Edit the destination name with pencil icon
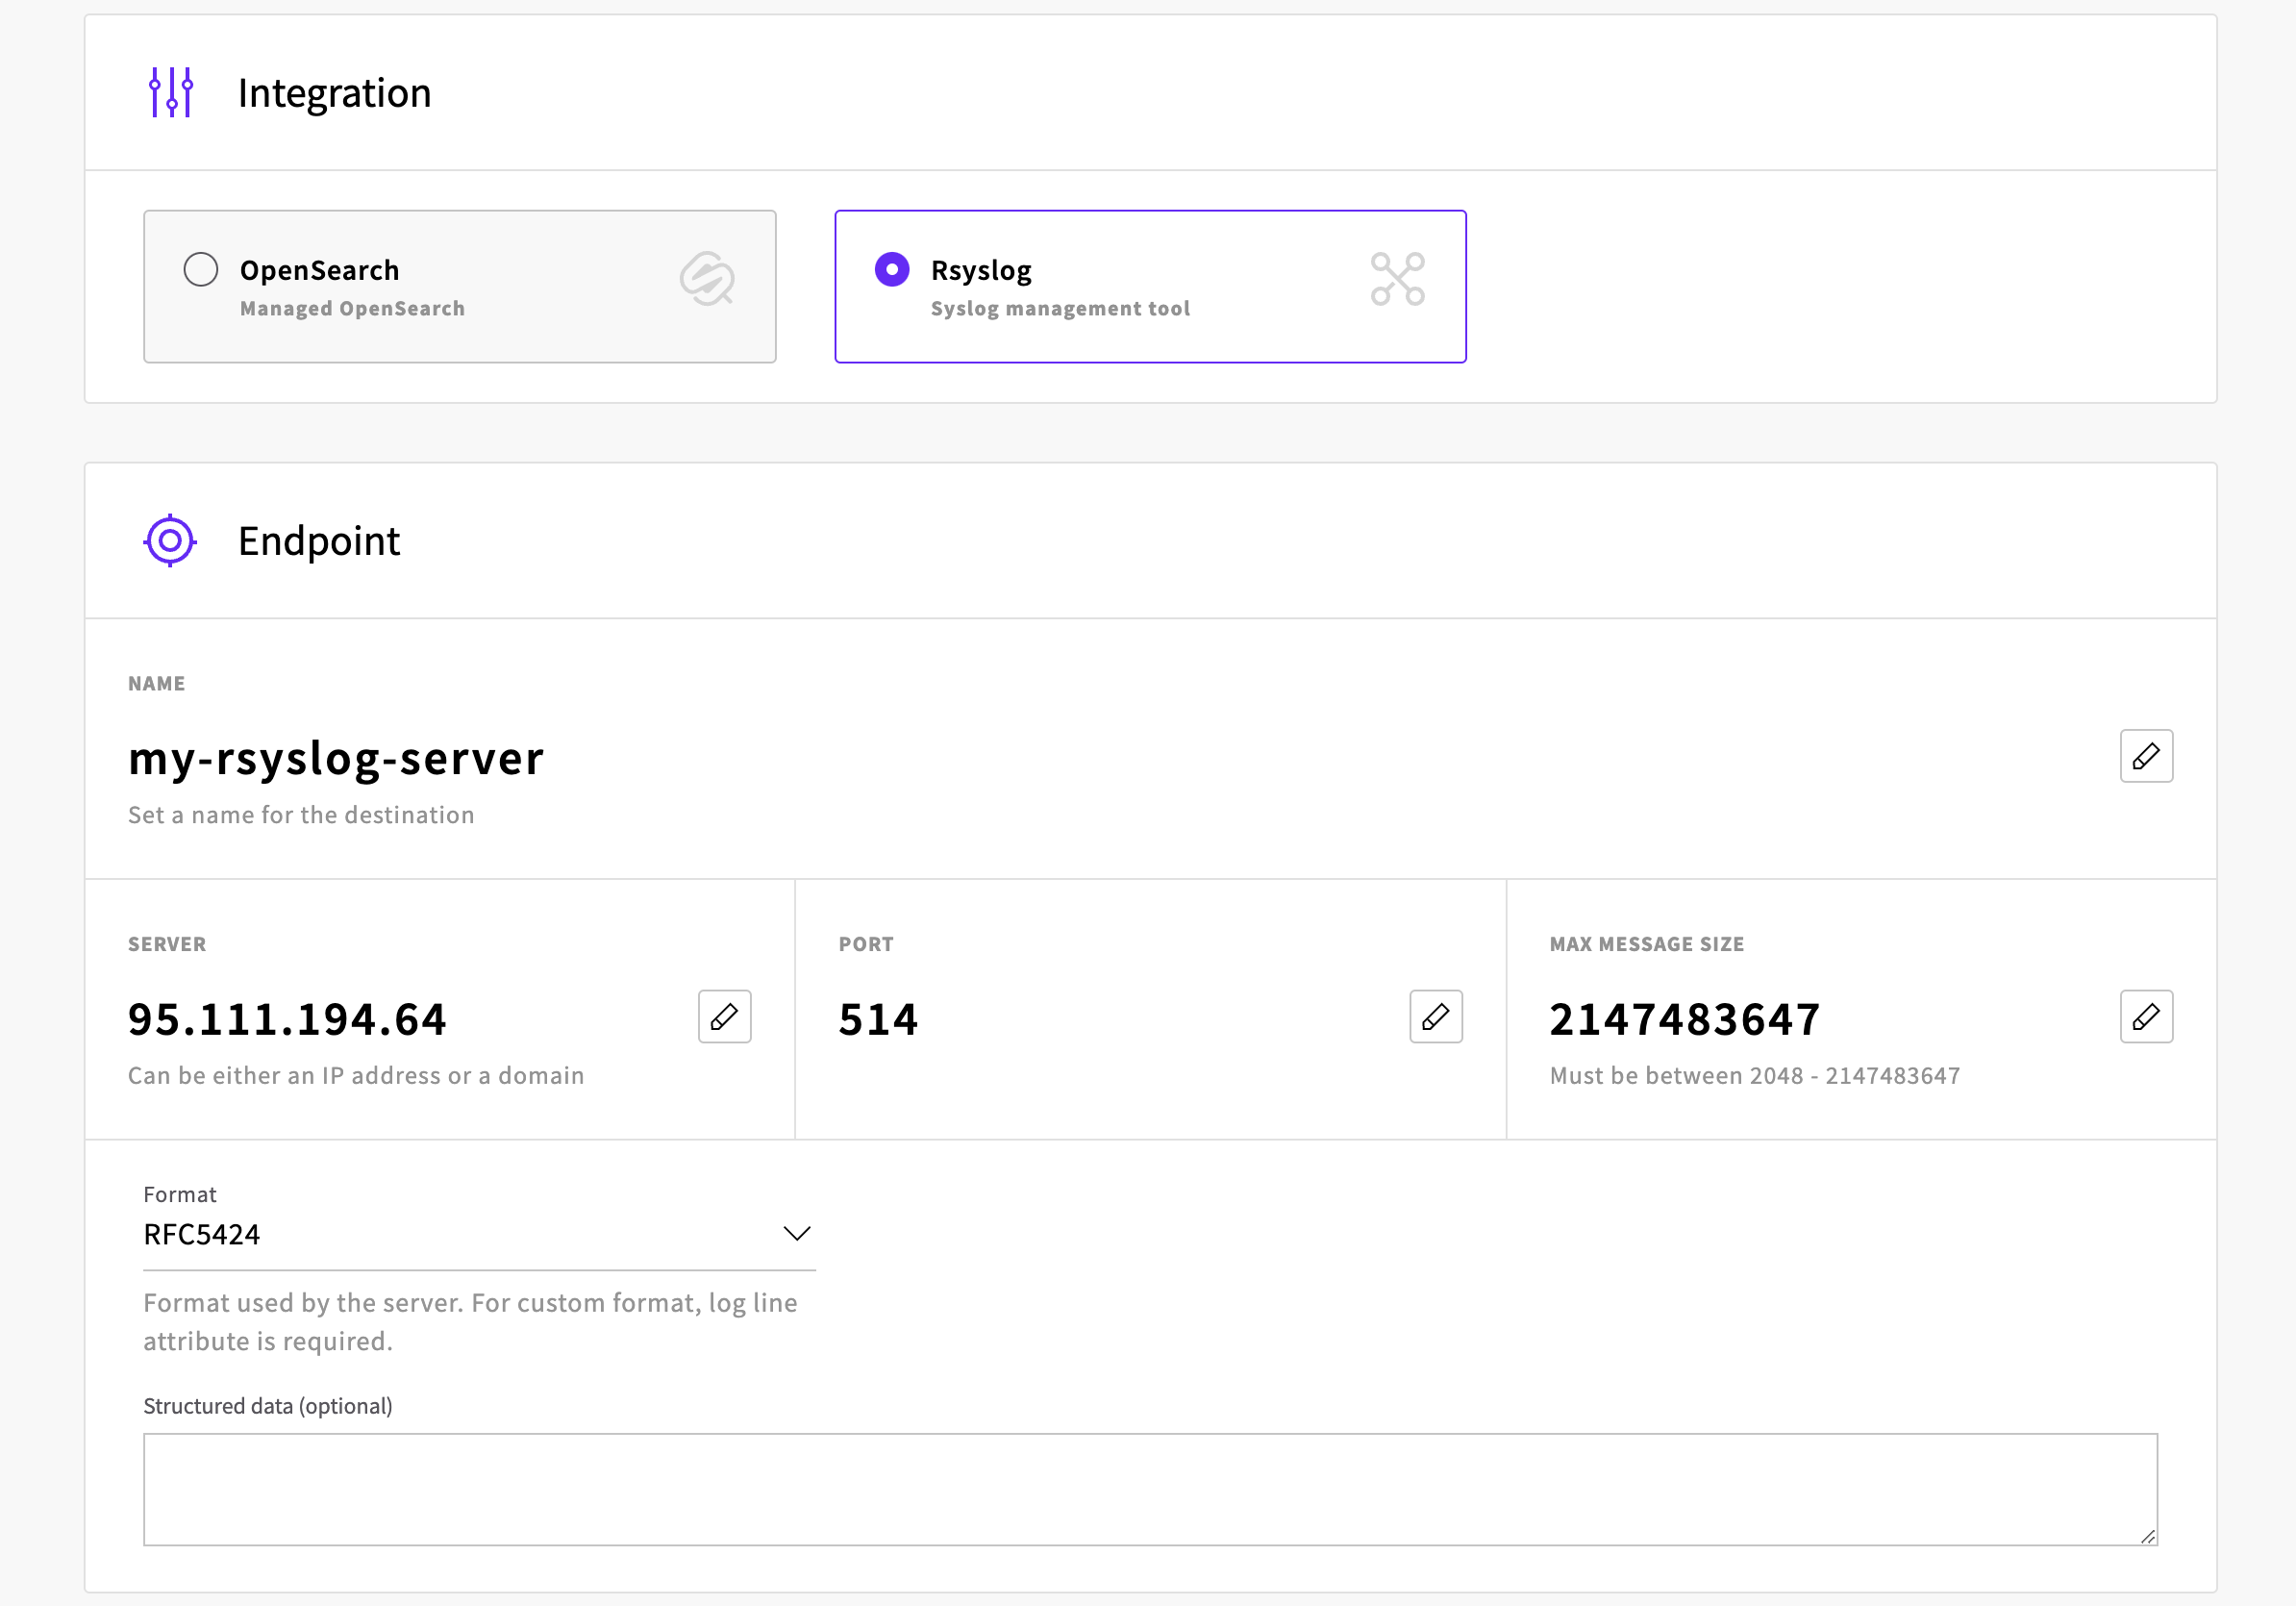 (2146, 756)
